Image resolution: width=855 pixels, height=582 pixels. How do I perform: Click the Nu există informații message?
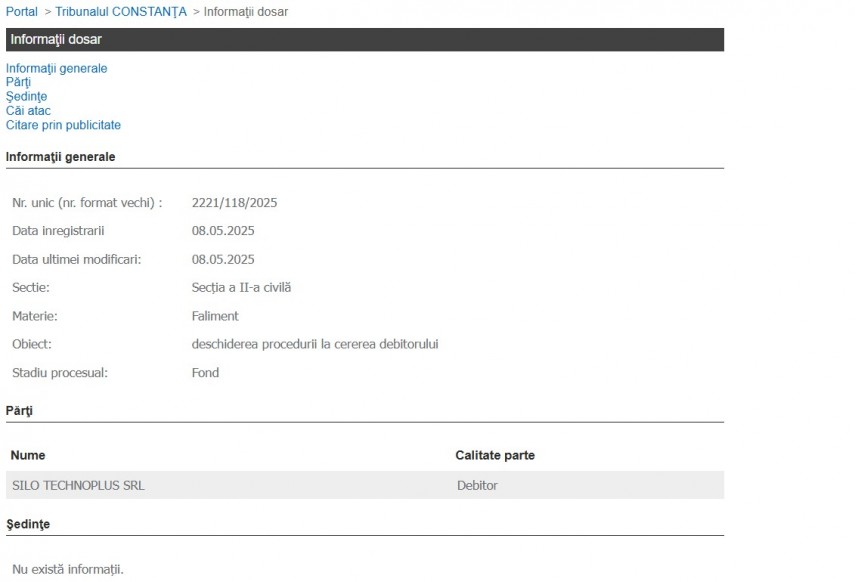coord(68,569)
